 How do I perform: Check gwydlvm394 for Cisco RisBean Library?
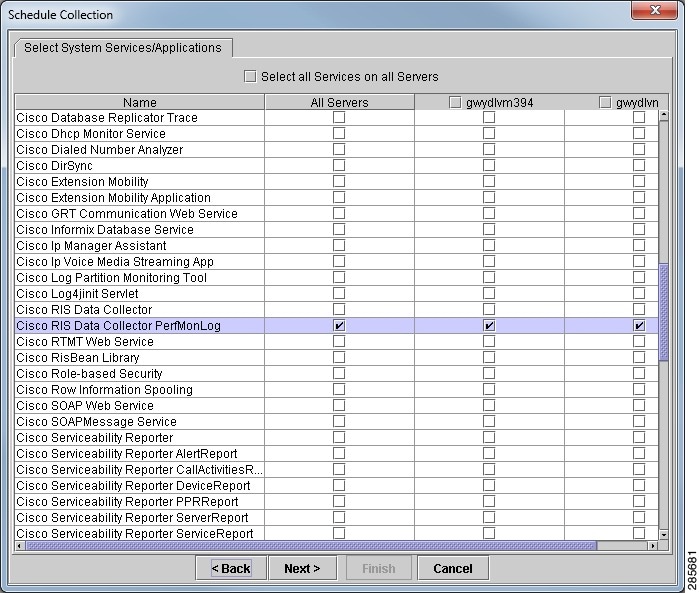click(489, 358)
